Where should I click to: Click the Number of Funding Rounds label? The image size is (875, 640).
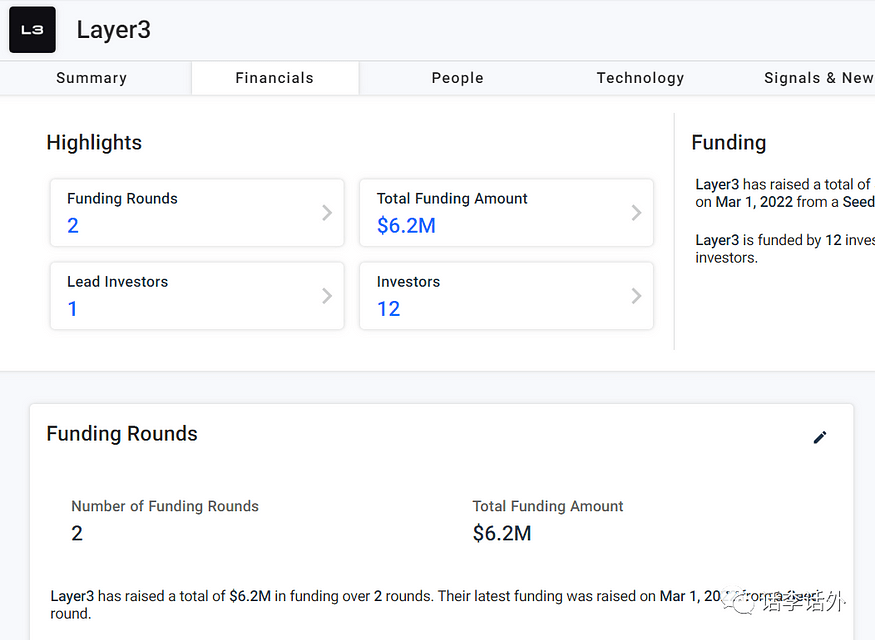165,507
